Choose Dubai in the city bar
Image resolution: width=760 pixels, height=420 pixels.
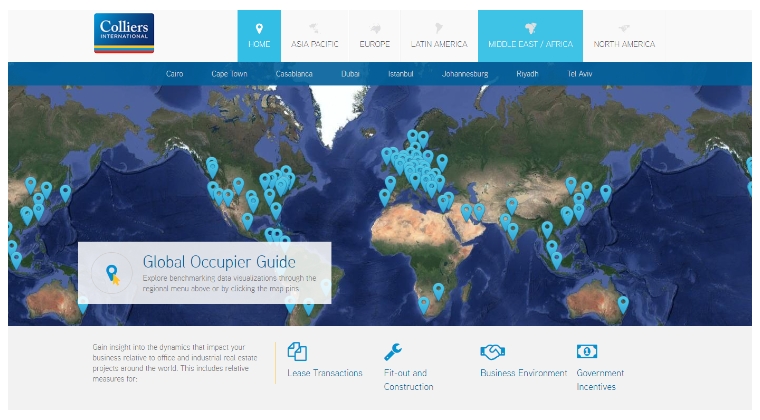coord(350,74)
